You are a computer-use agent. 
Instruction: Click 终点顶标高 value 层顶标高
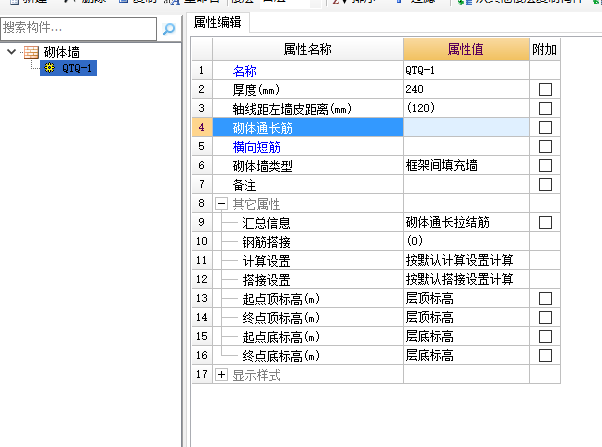click(x=466, y=317)
